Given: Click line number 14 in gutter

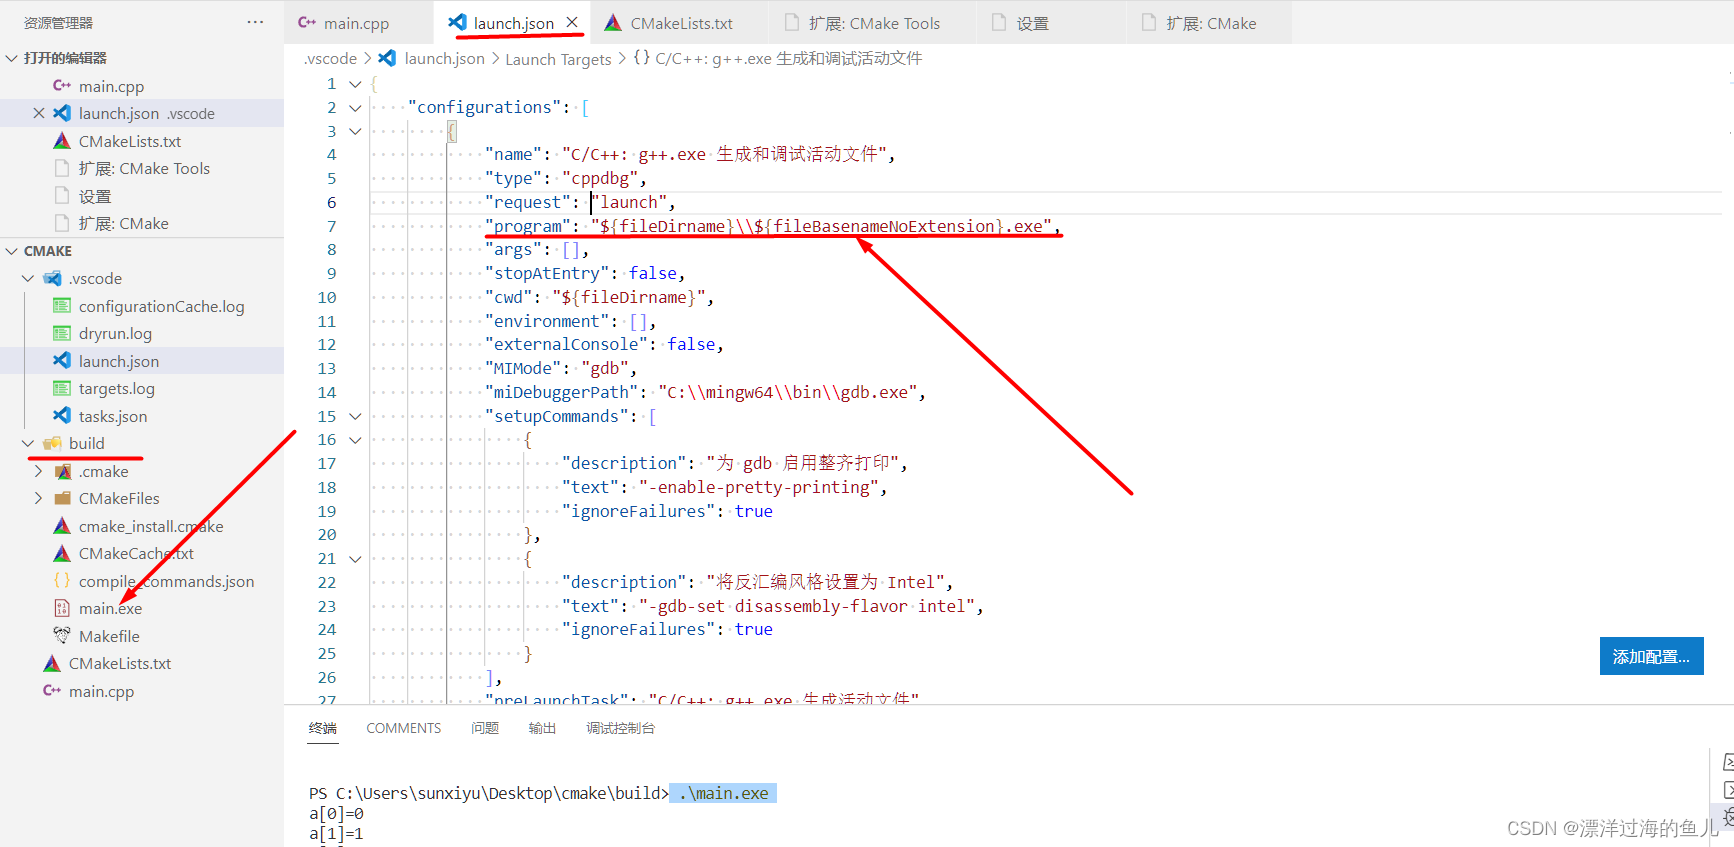Looking at the screenshot, I should coord(327,392).
